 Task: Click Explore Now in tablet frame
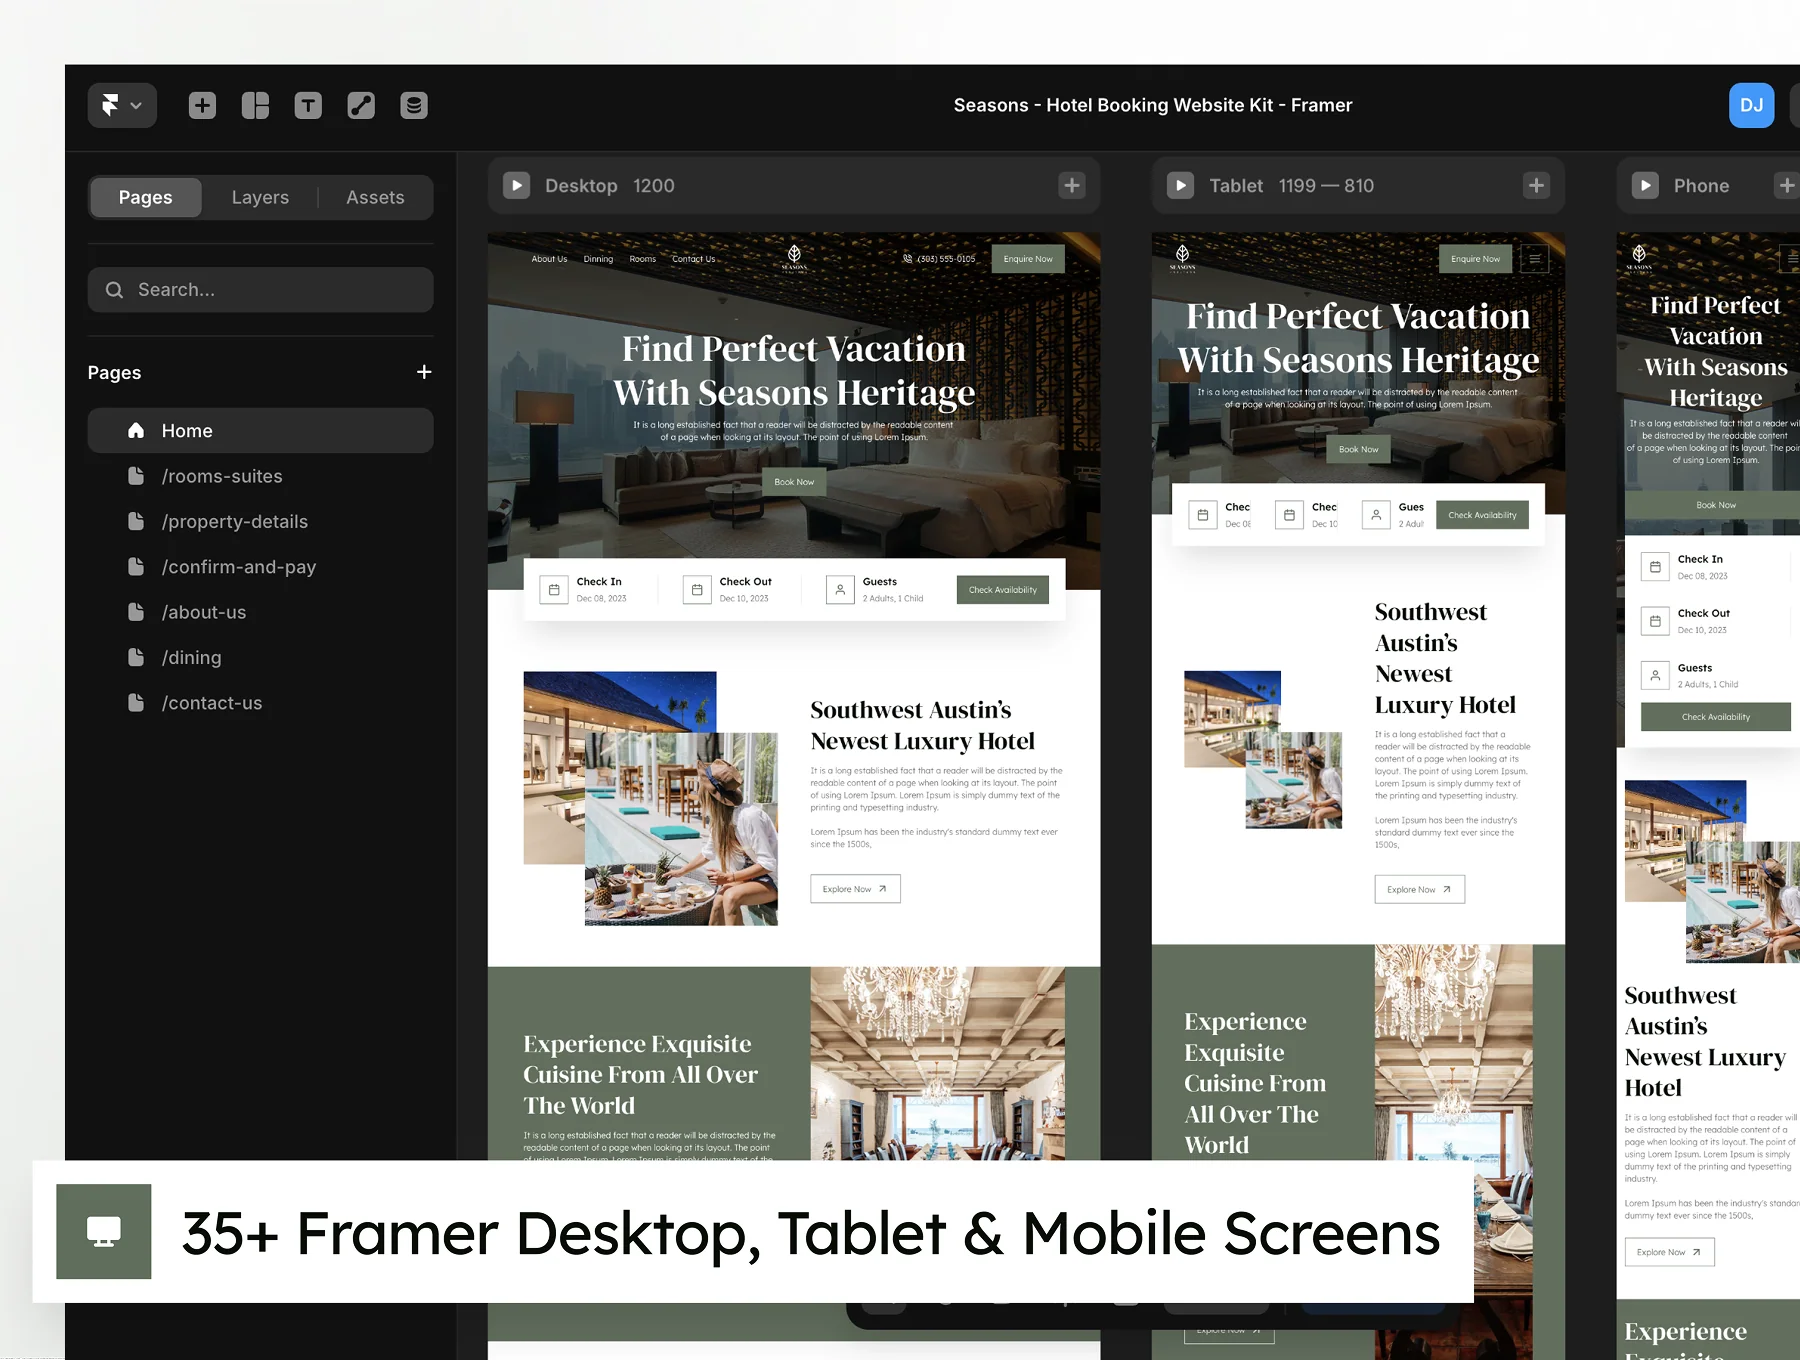tap(1419, 889)
